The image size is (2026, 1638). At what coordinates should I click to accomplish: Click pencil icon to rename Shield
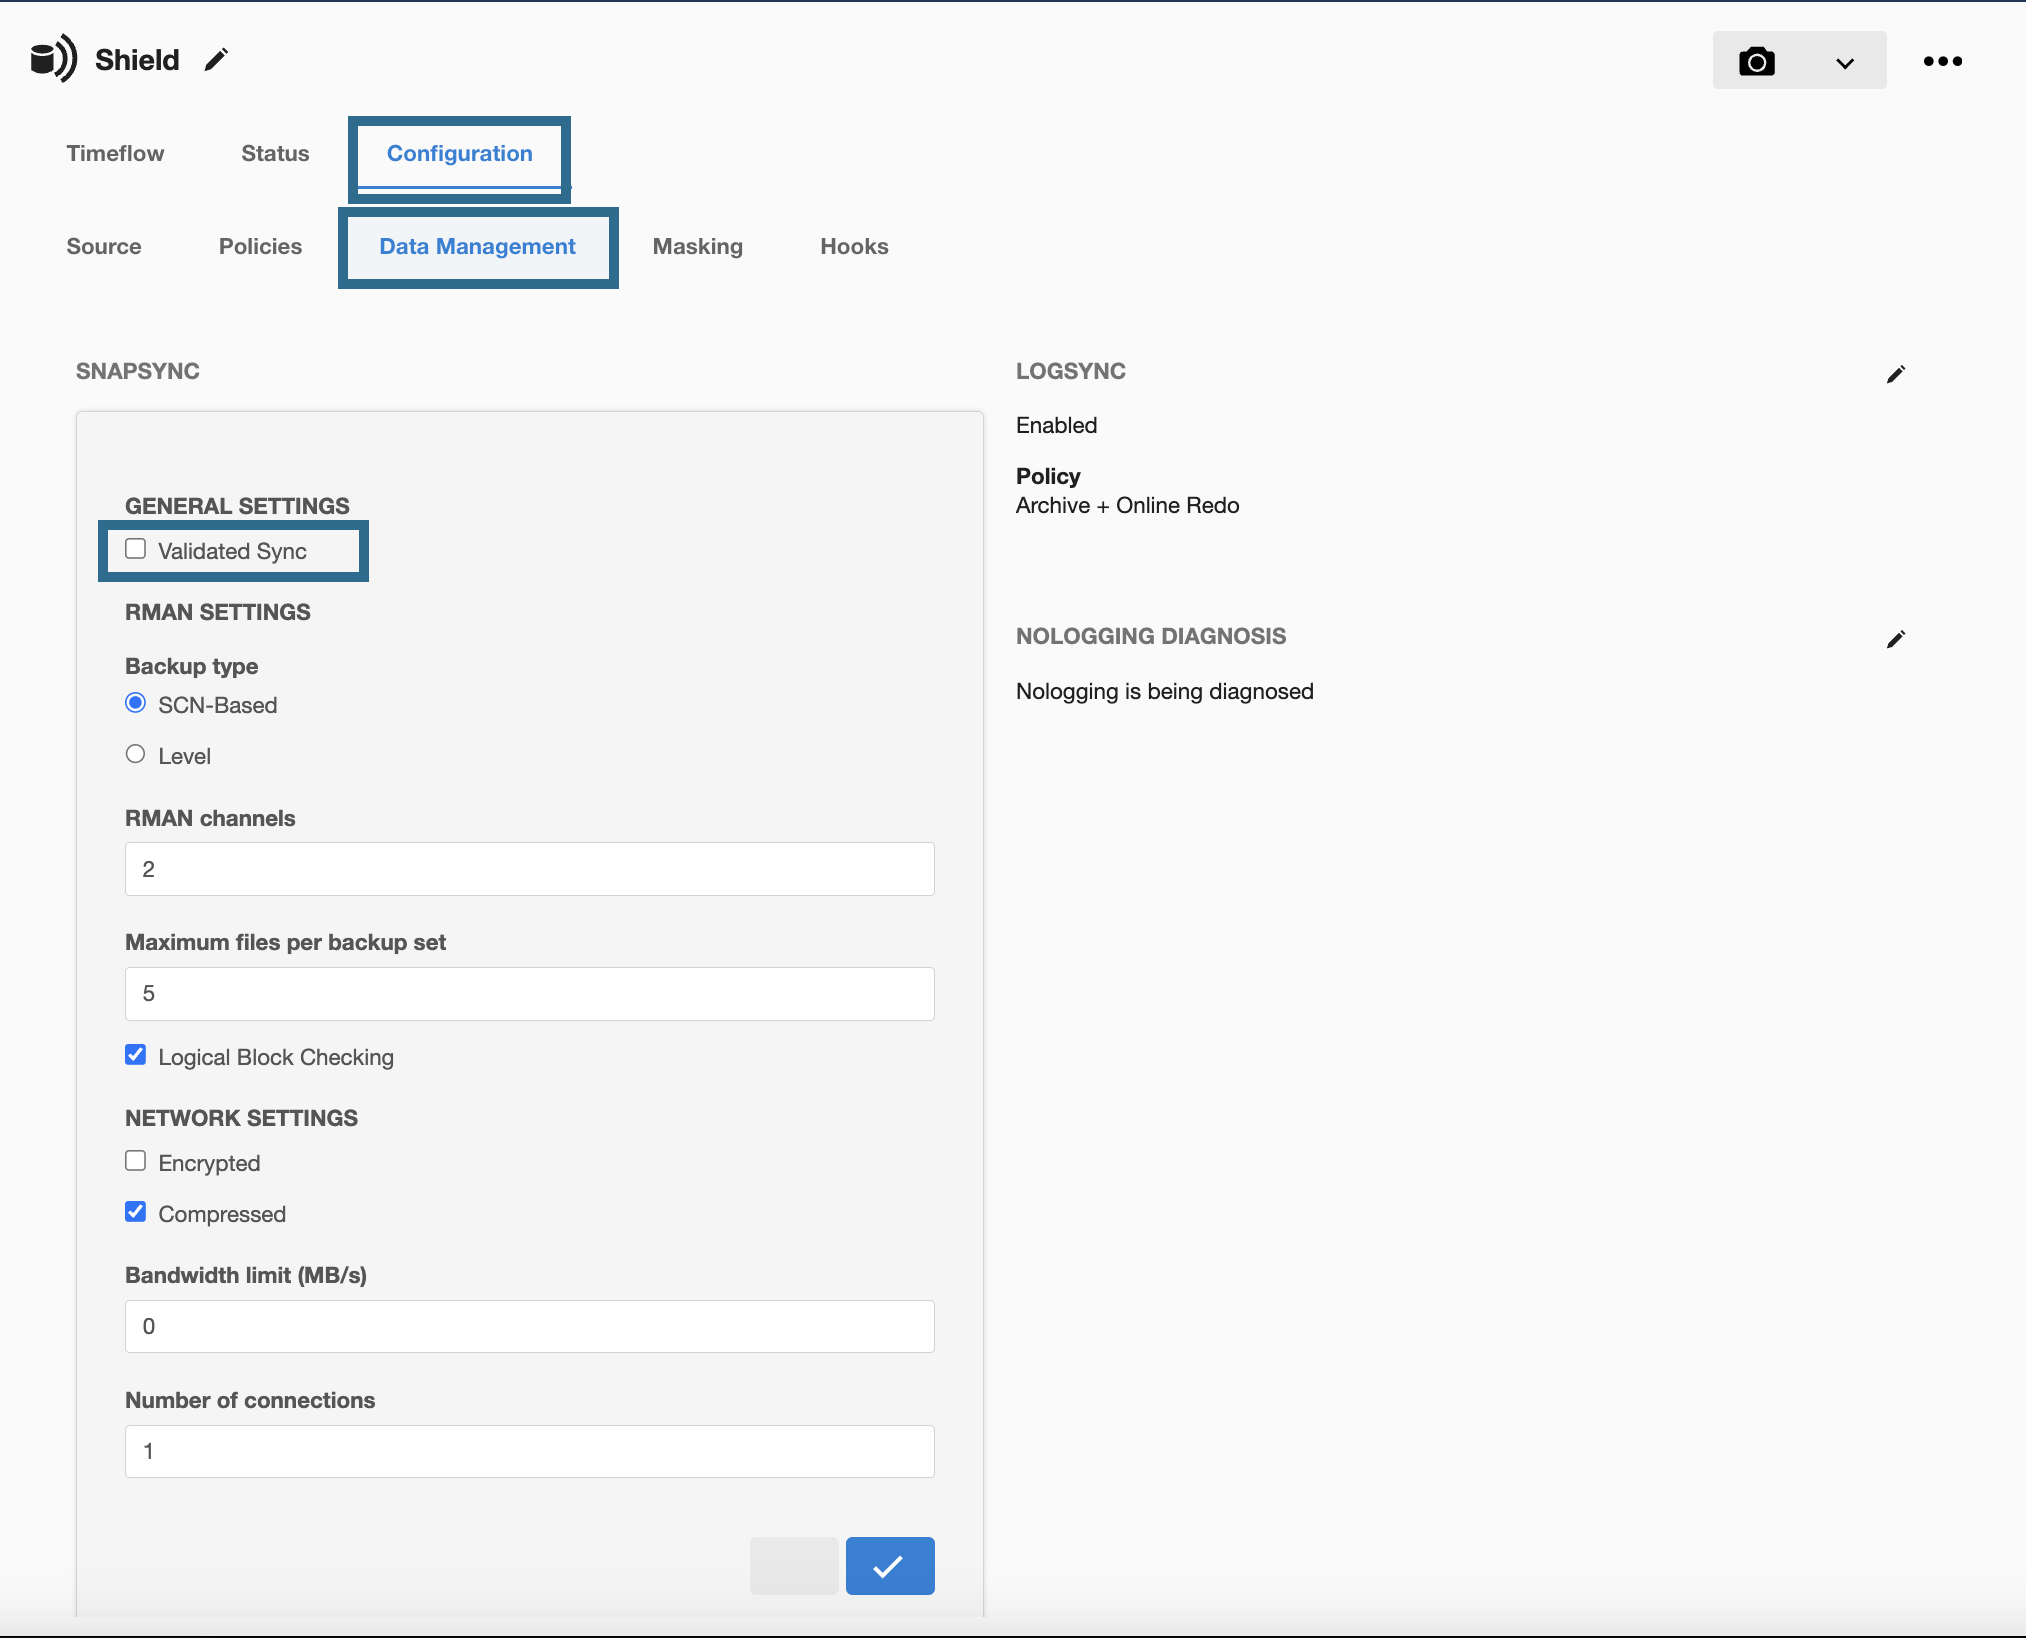216,60
